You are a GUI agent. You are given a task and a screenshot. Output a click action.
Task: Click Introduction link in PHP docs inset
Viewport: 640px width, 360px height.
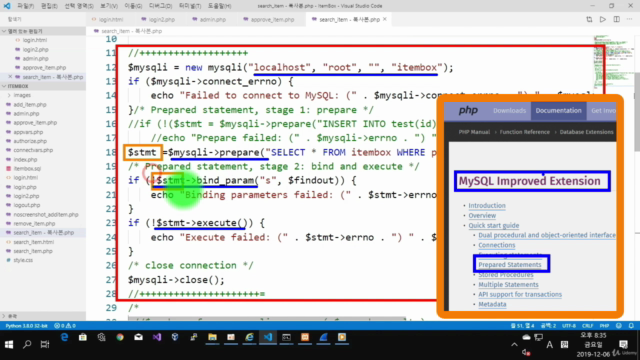[487, 205]
